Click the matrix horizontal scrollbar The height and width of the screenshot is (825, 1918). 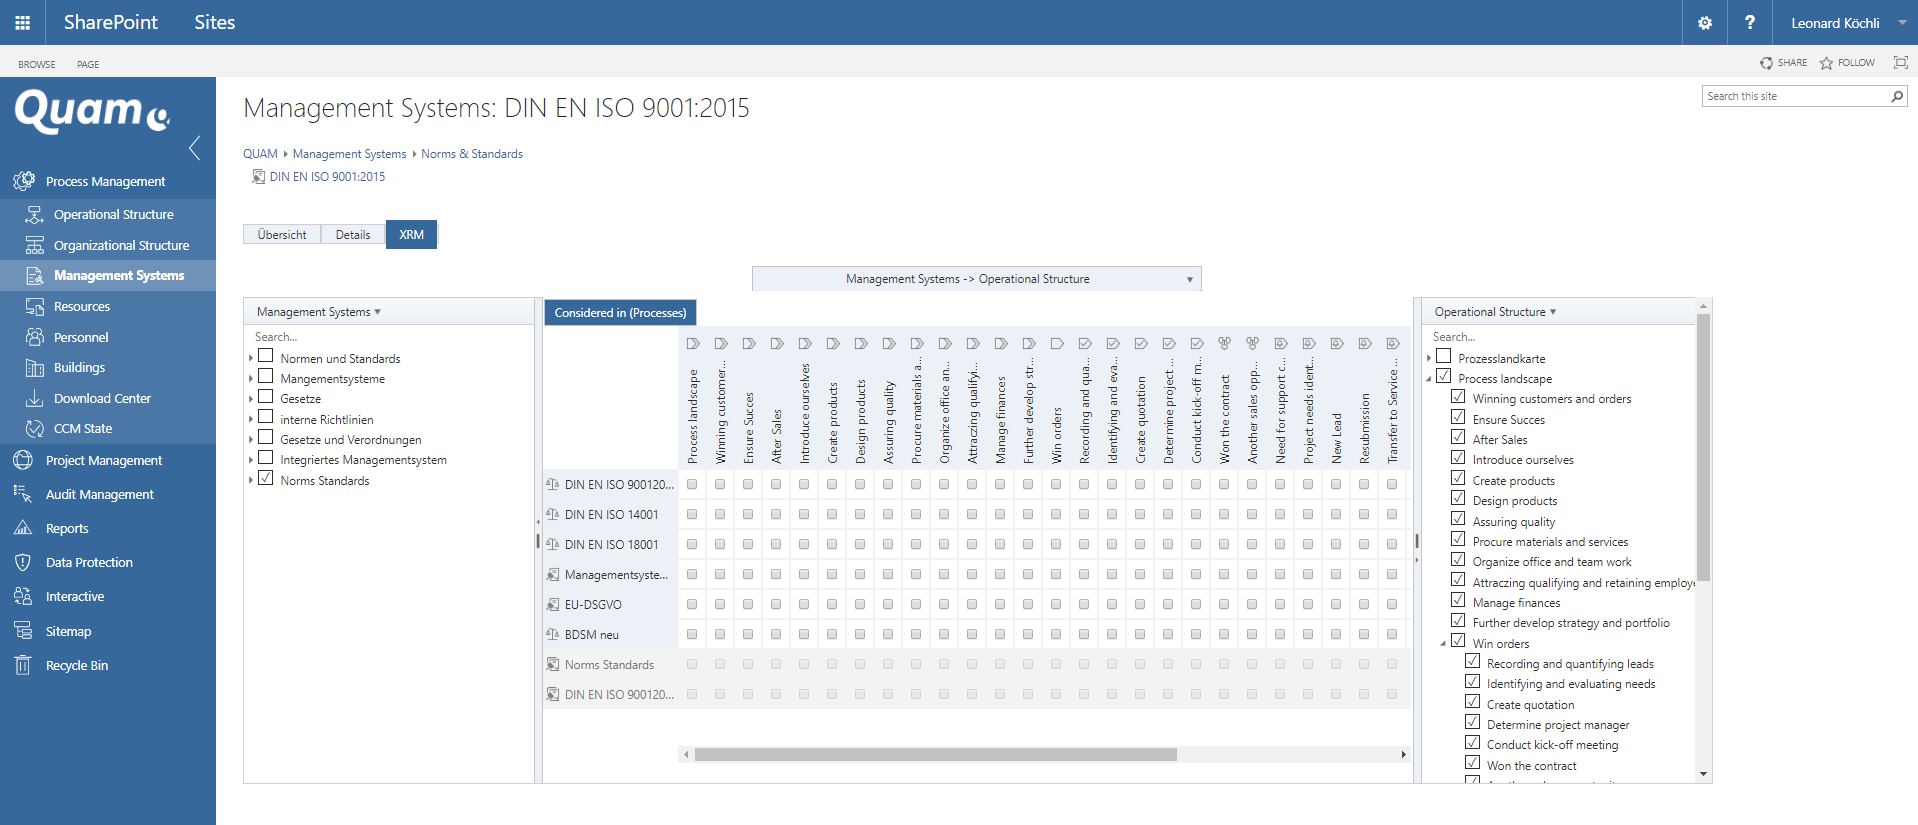pos(935,755)
